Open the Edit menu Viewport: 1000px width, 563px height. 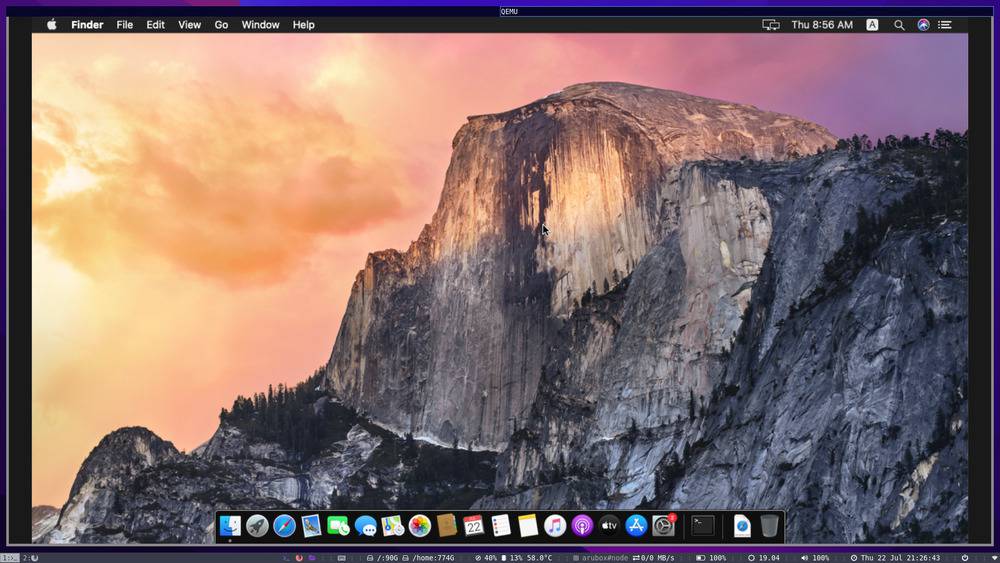[x=155, y=25]
